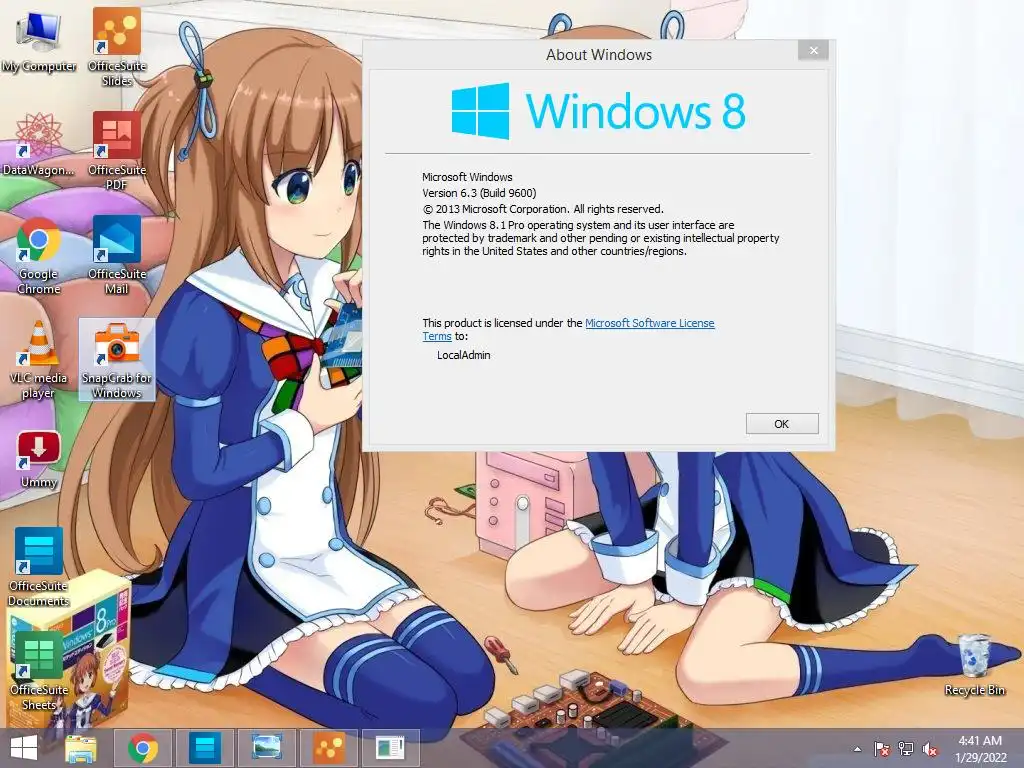Screen dimensions: 1024x768
Task: Click OK in About Windows dialog
Action: 782,424
